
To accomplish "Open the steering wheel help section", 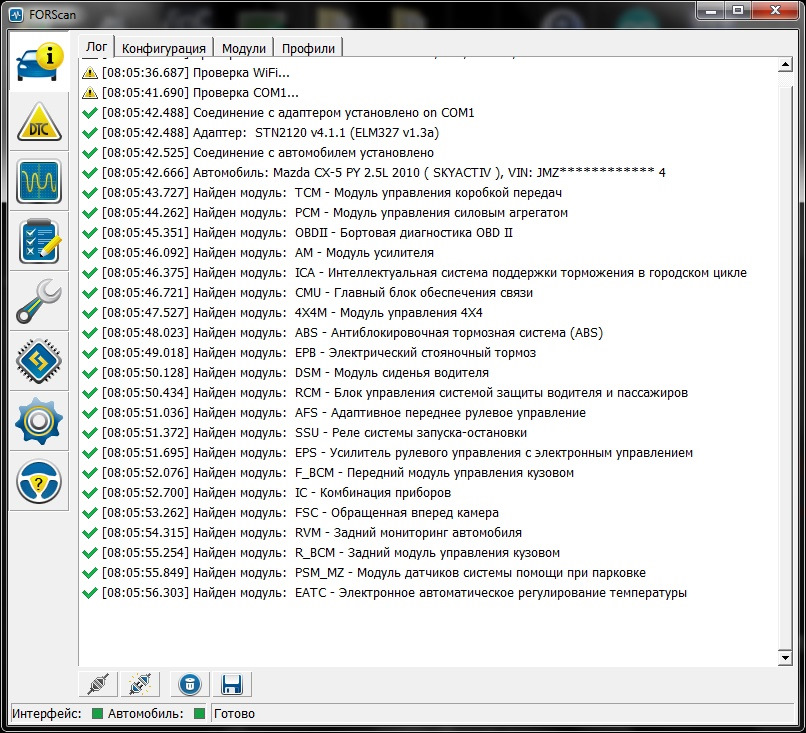I will 39,481.
